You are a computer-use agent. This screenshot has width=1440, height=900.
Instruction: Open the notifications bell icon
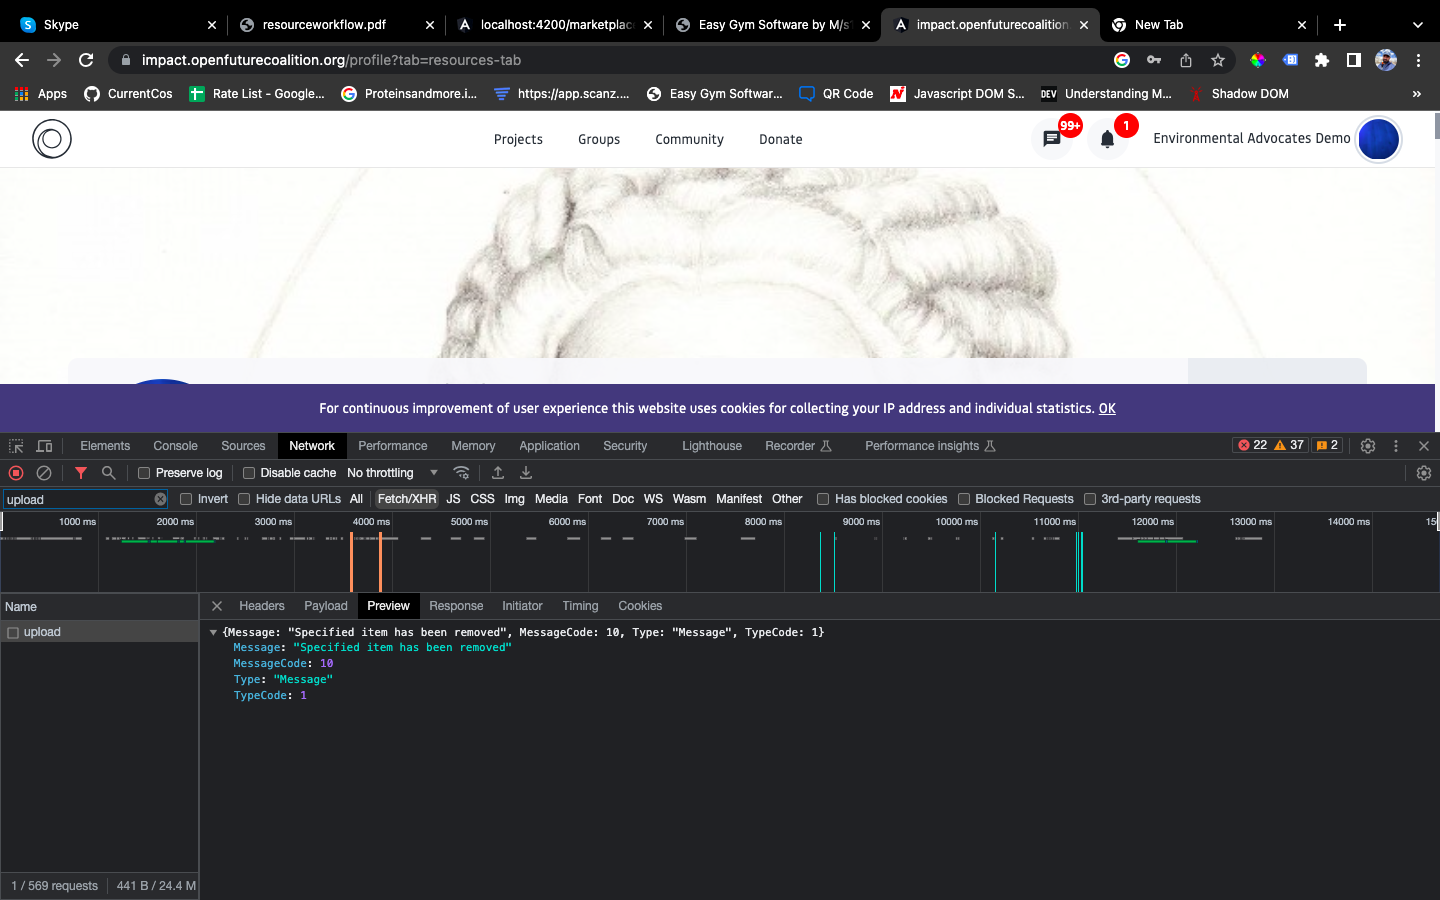tap(1107, 140)
